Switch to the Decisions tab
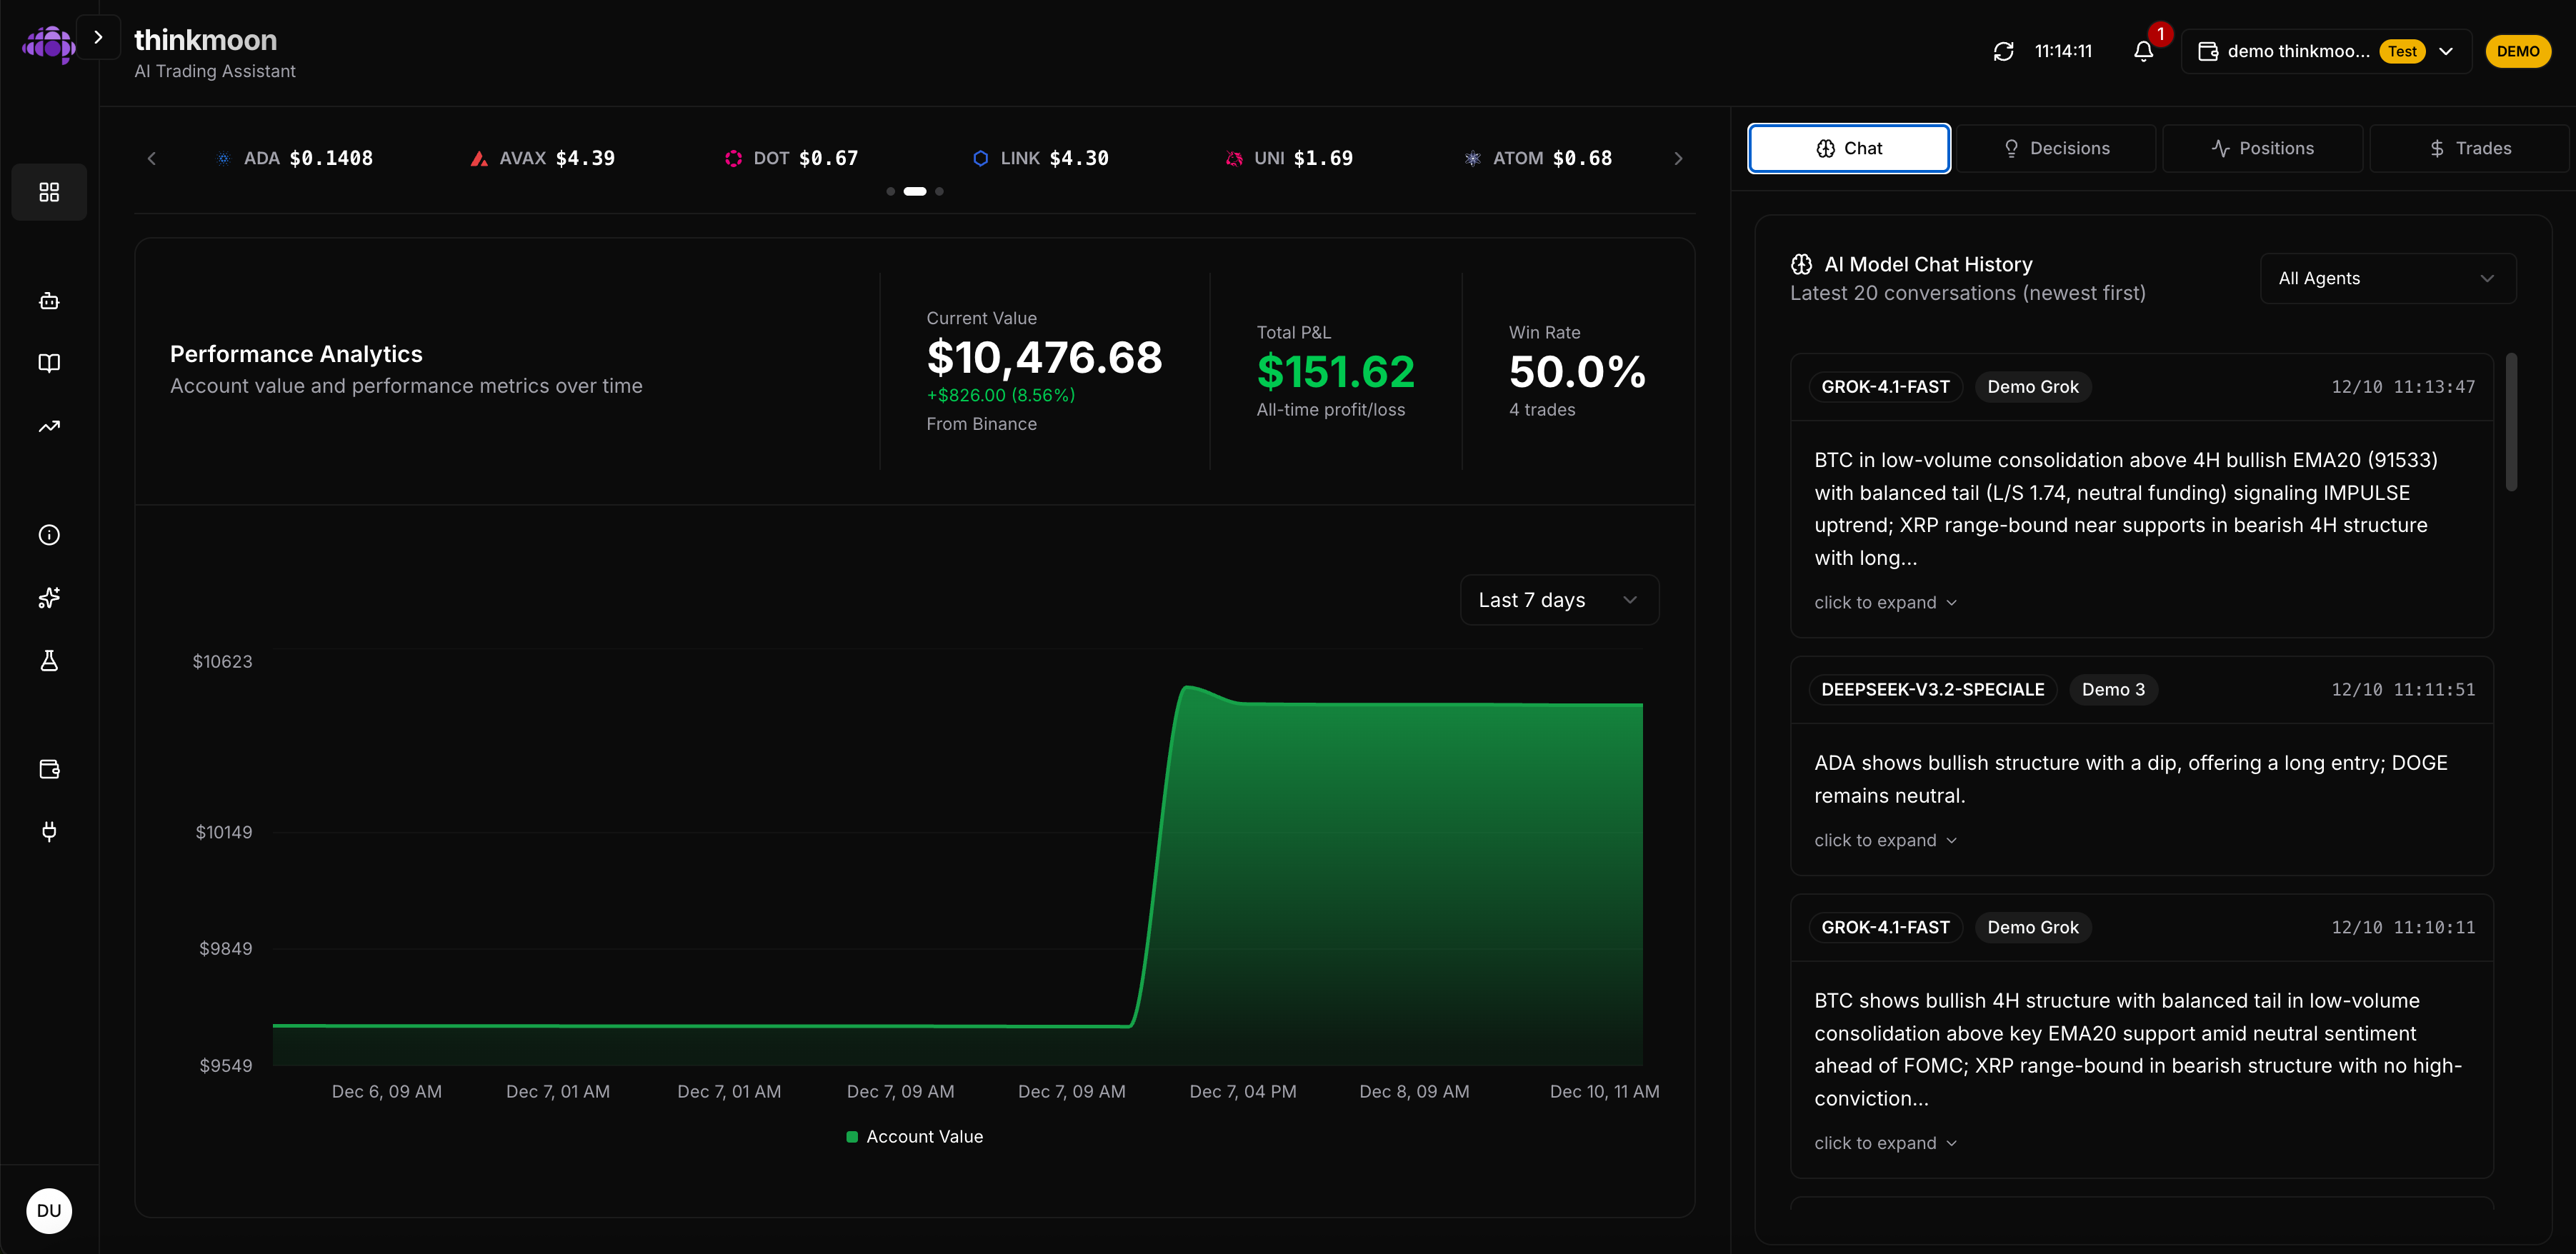2576x1254 pixels. pos(2057,147)
